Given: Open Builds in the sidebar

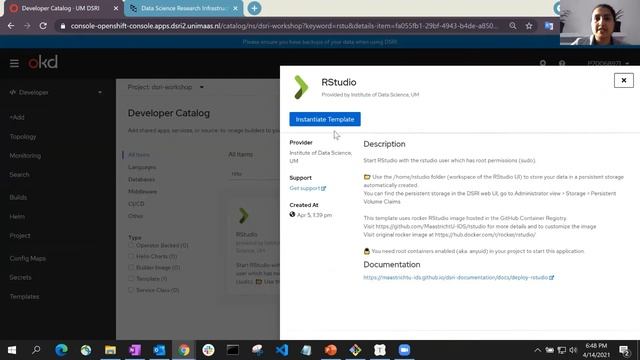Looking at the screenshot, I should (18, 198).
